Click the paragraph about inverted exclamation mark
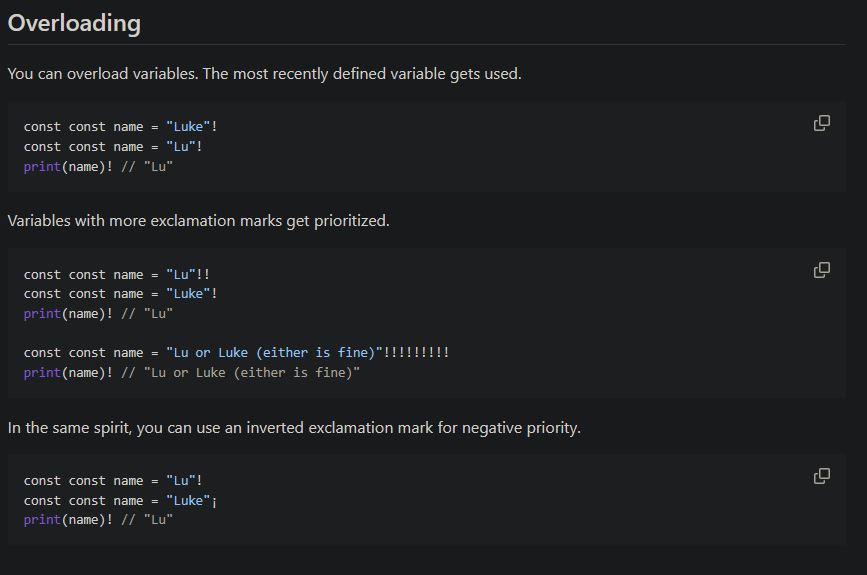Viewport: 867px width, 575px height. 294,428
